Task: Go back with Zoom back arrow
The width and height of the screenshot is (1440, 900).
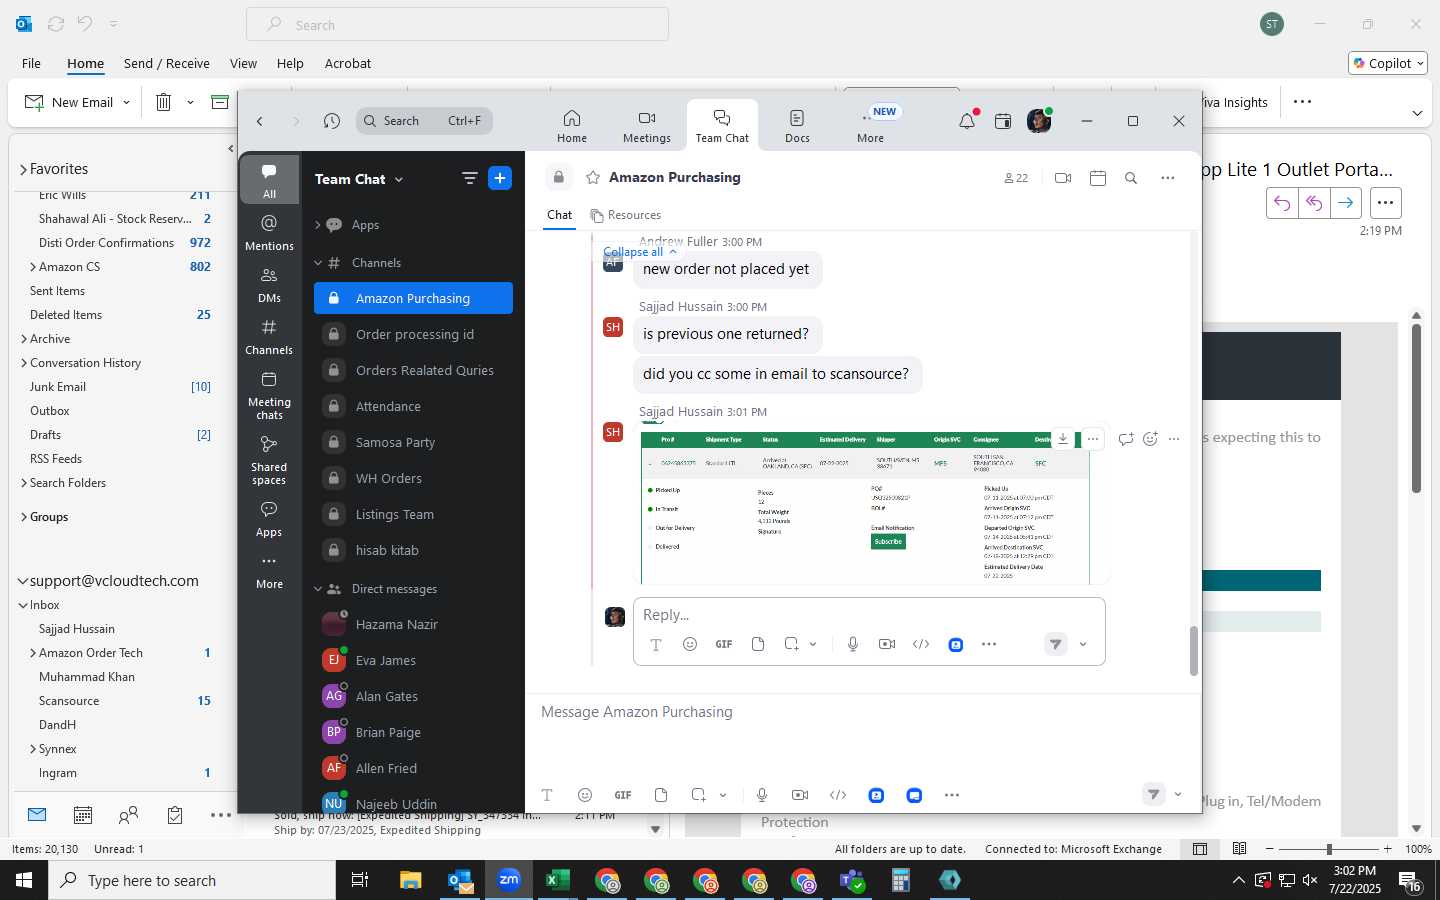Action: point(260,121)
